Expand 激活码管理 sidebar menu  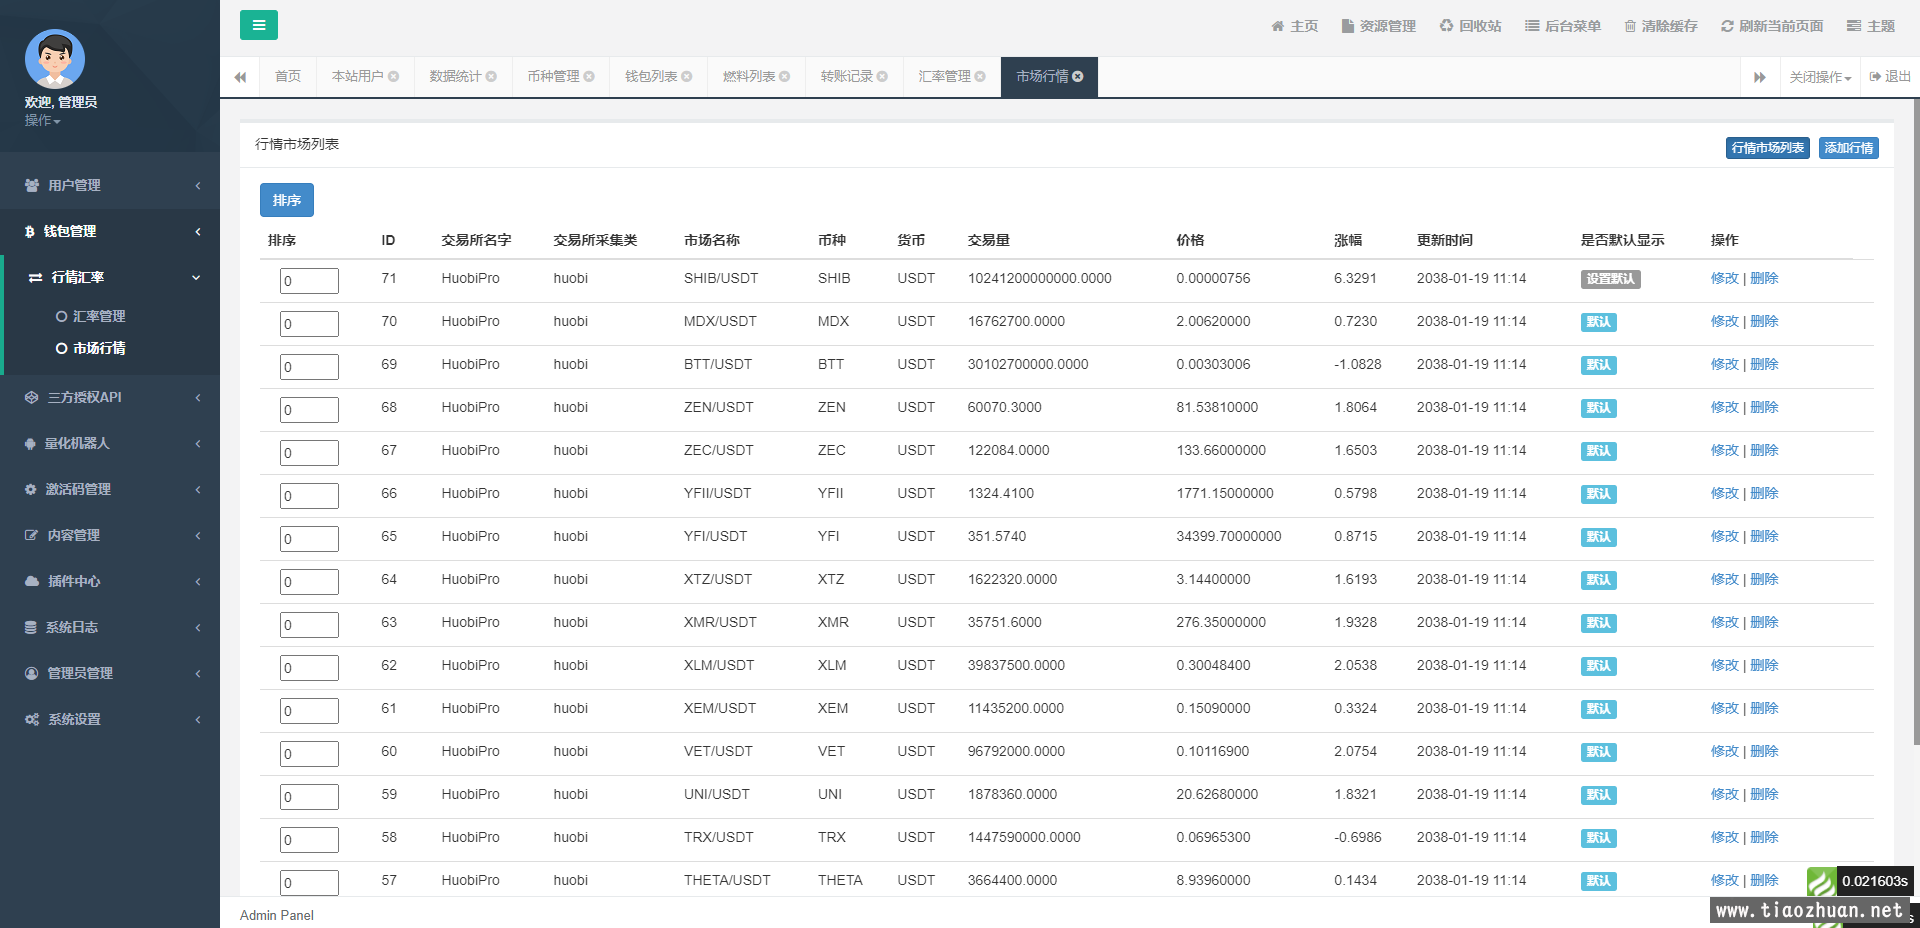pyautogui.click(x=110, y=489)
